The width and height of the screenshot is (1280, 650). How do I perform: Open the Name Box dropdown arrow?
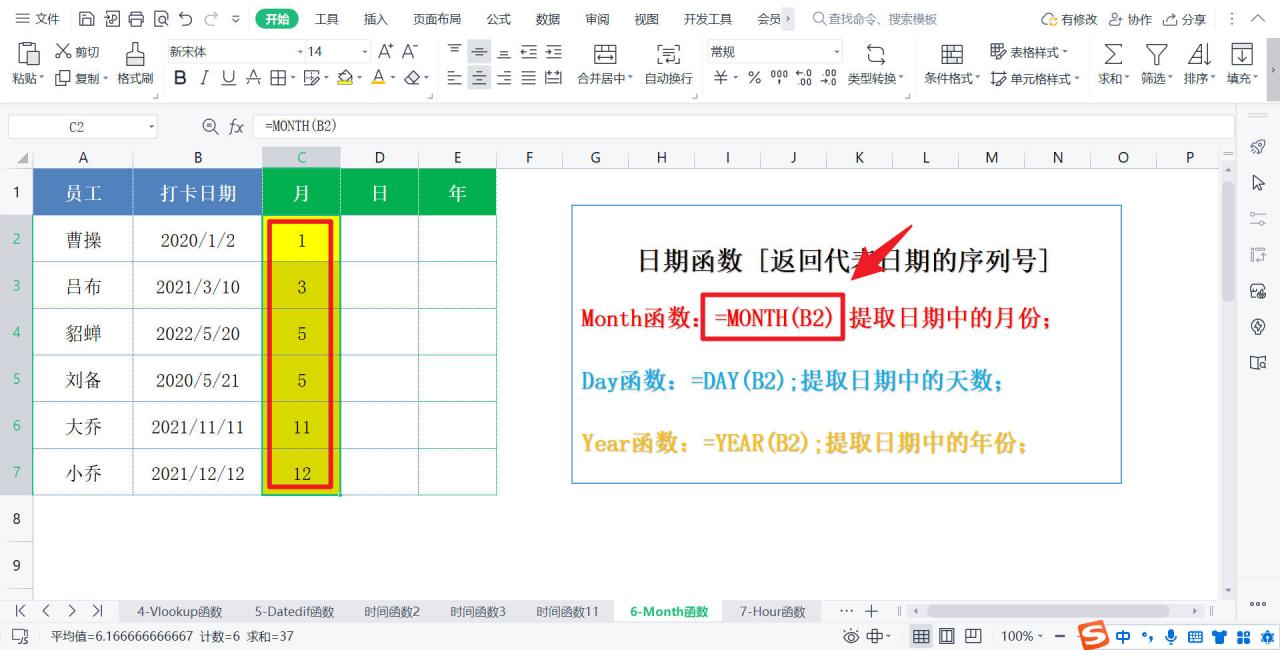click(x=152, y=127)
